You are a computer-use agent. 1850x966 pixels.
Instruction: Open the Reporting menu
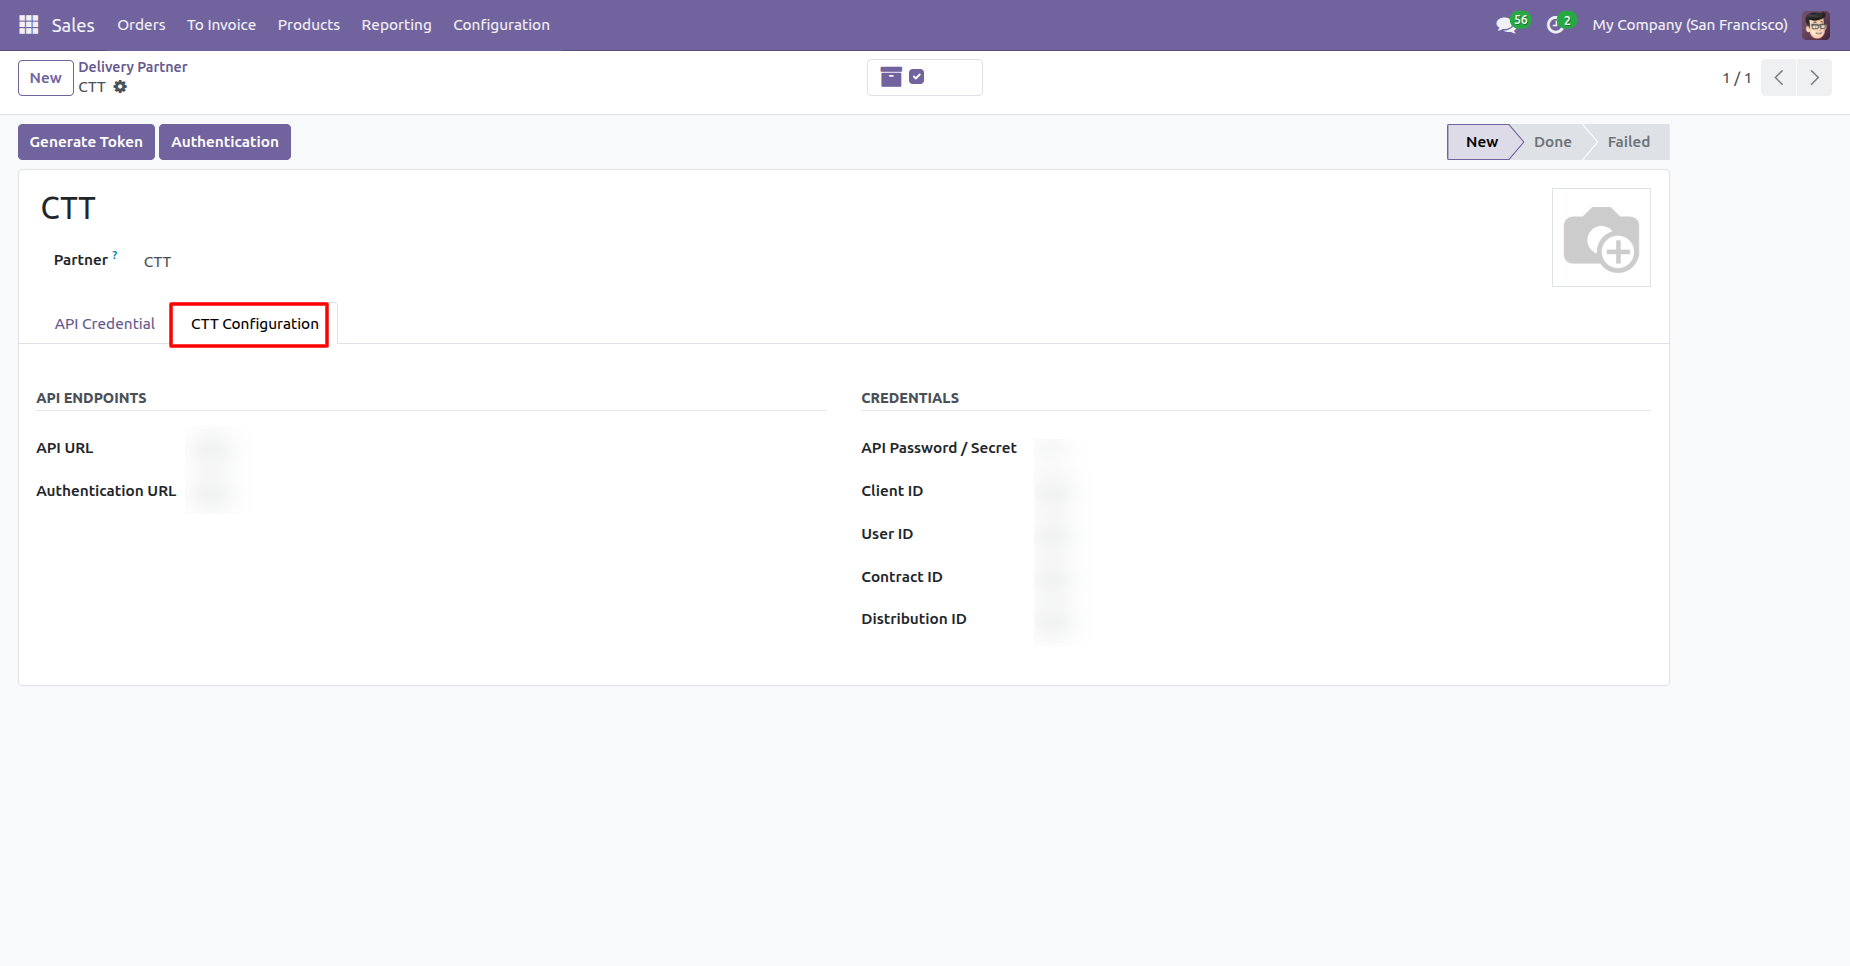click(x=396, y=25)
